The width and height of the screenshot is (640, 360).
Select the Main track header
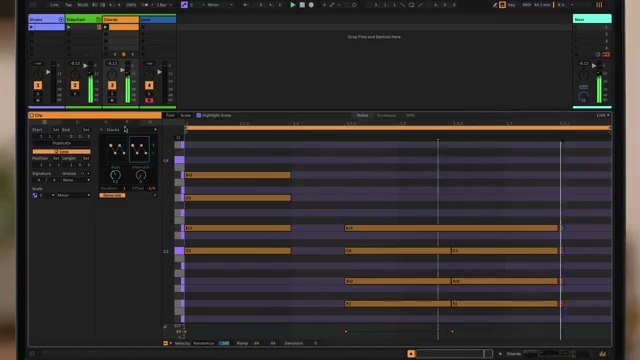[592, 19]
